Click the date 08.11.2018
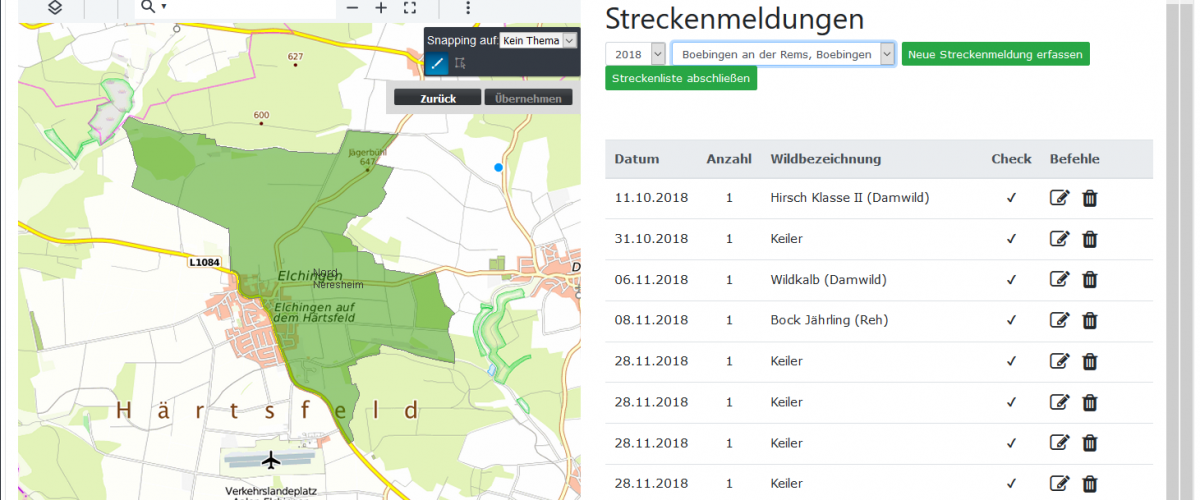The image size is (1200, 500). (x=651, y=320)
